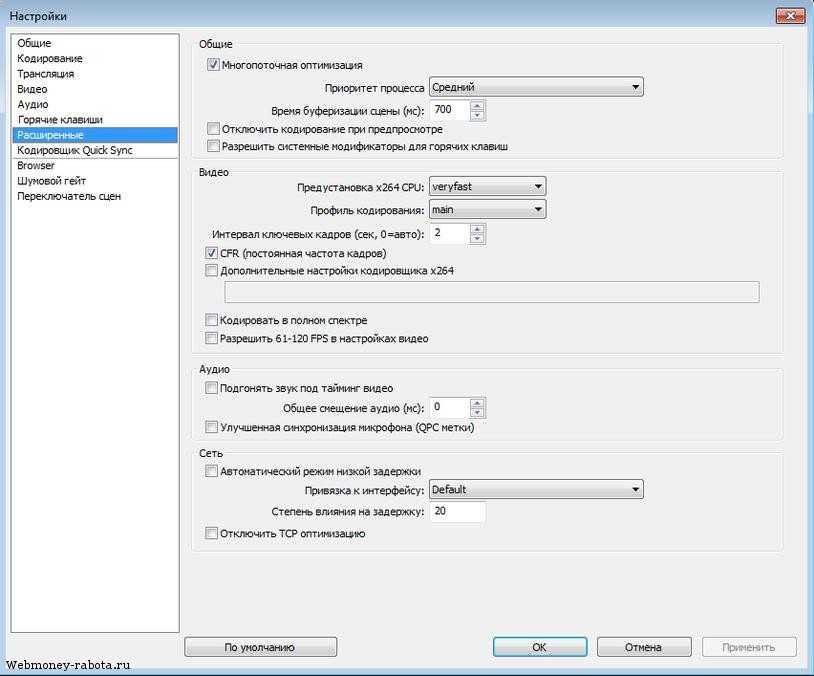Increase Интервал ключевых кадров value
Image resolution: width=814 pixels, height=676 pixels.
point(478,228)
